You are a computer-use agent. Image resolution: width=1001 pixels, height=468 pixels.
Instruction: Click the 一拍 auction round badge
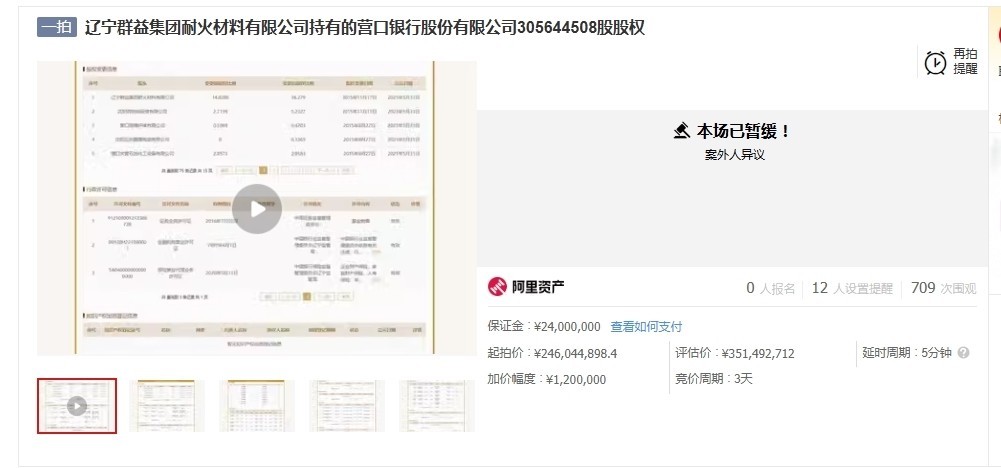pyautogui.click(x=57, y=27)
